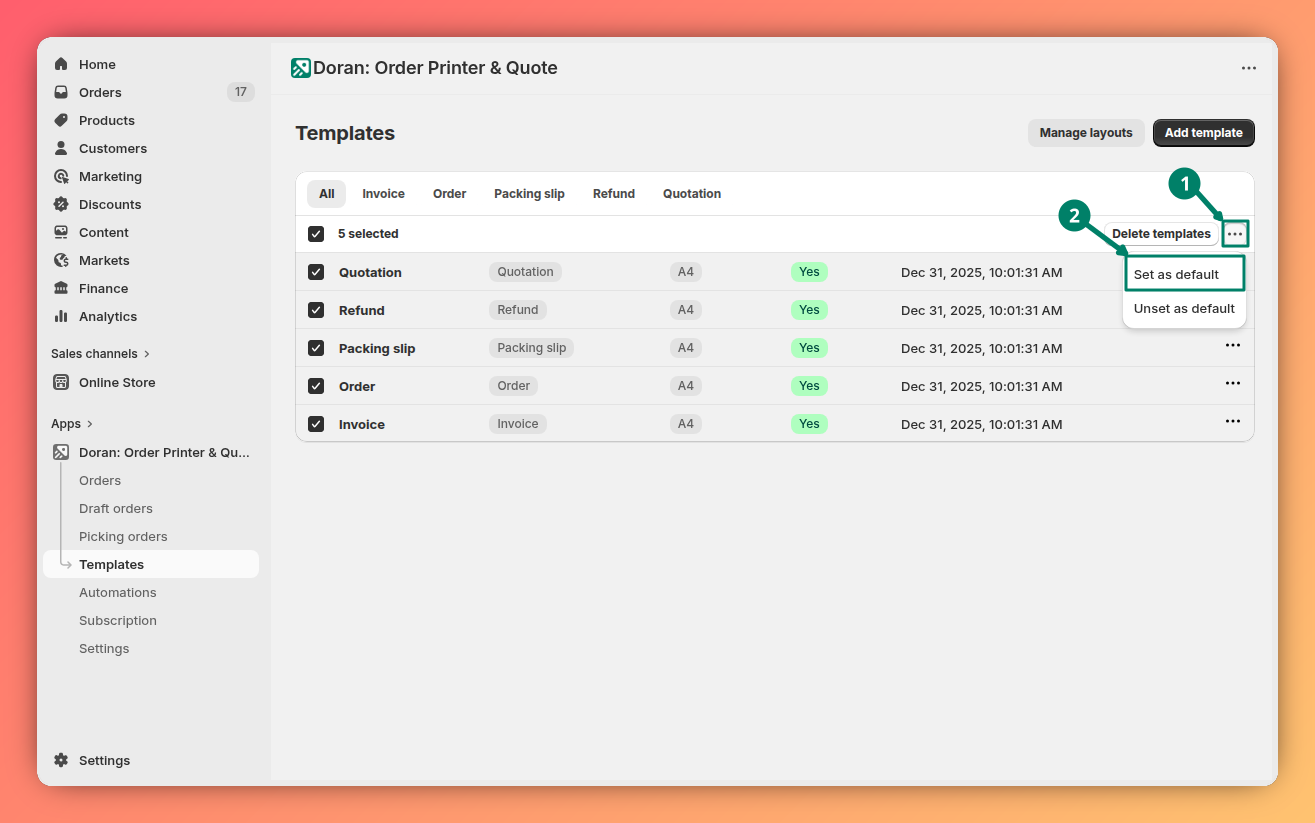The image size is (1315, 823).
Task: Open the Order row actions menu
Action: point(1233,384)
